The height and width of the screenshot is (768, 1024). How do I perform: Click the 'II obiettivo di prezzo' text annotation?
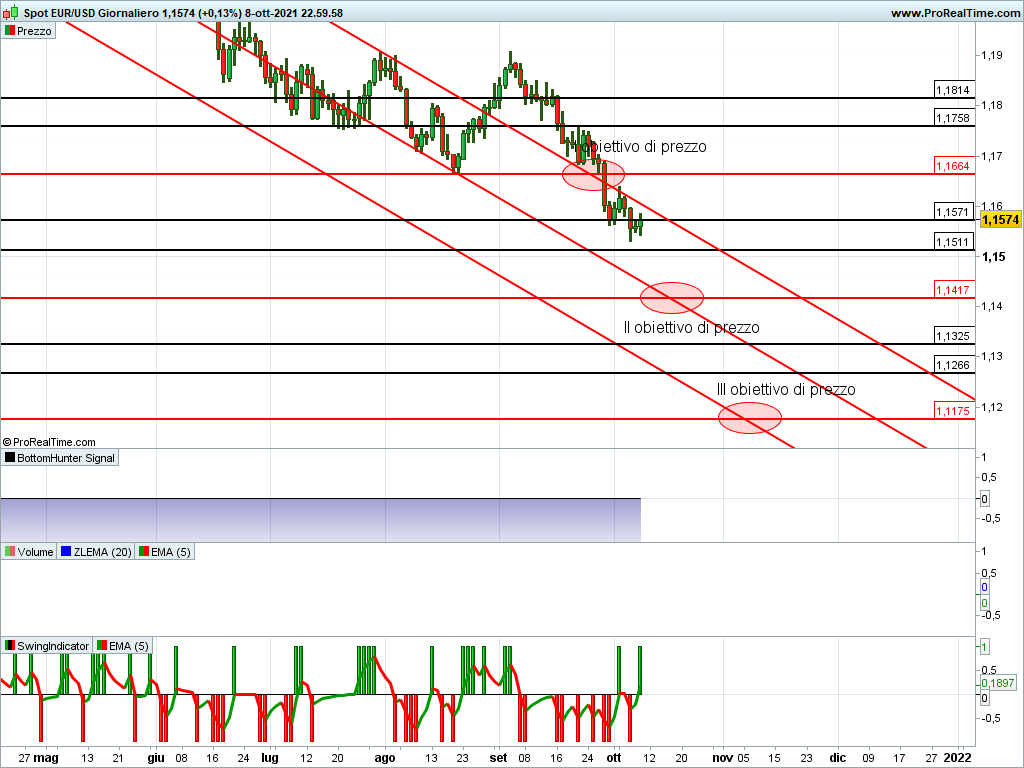[x=691, y=327]
